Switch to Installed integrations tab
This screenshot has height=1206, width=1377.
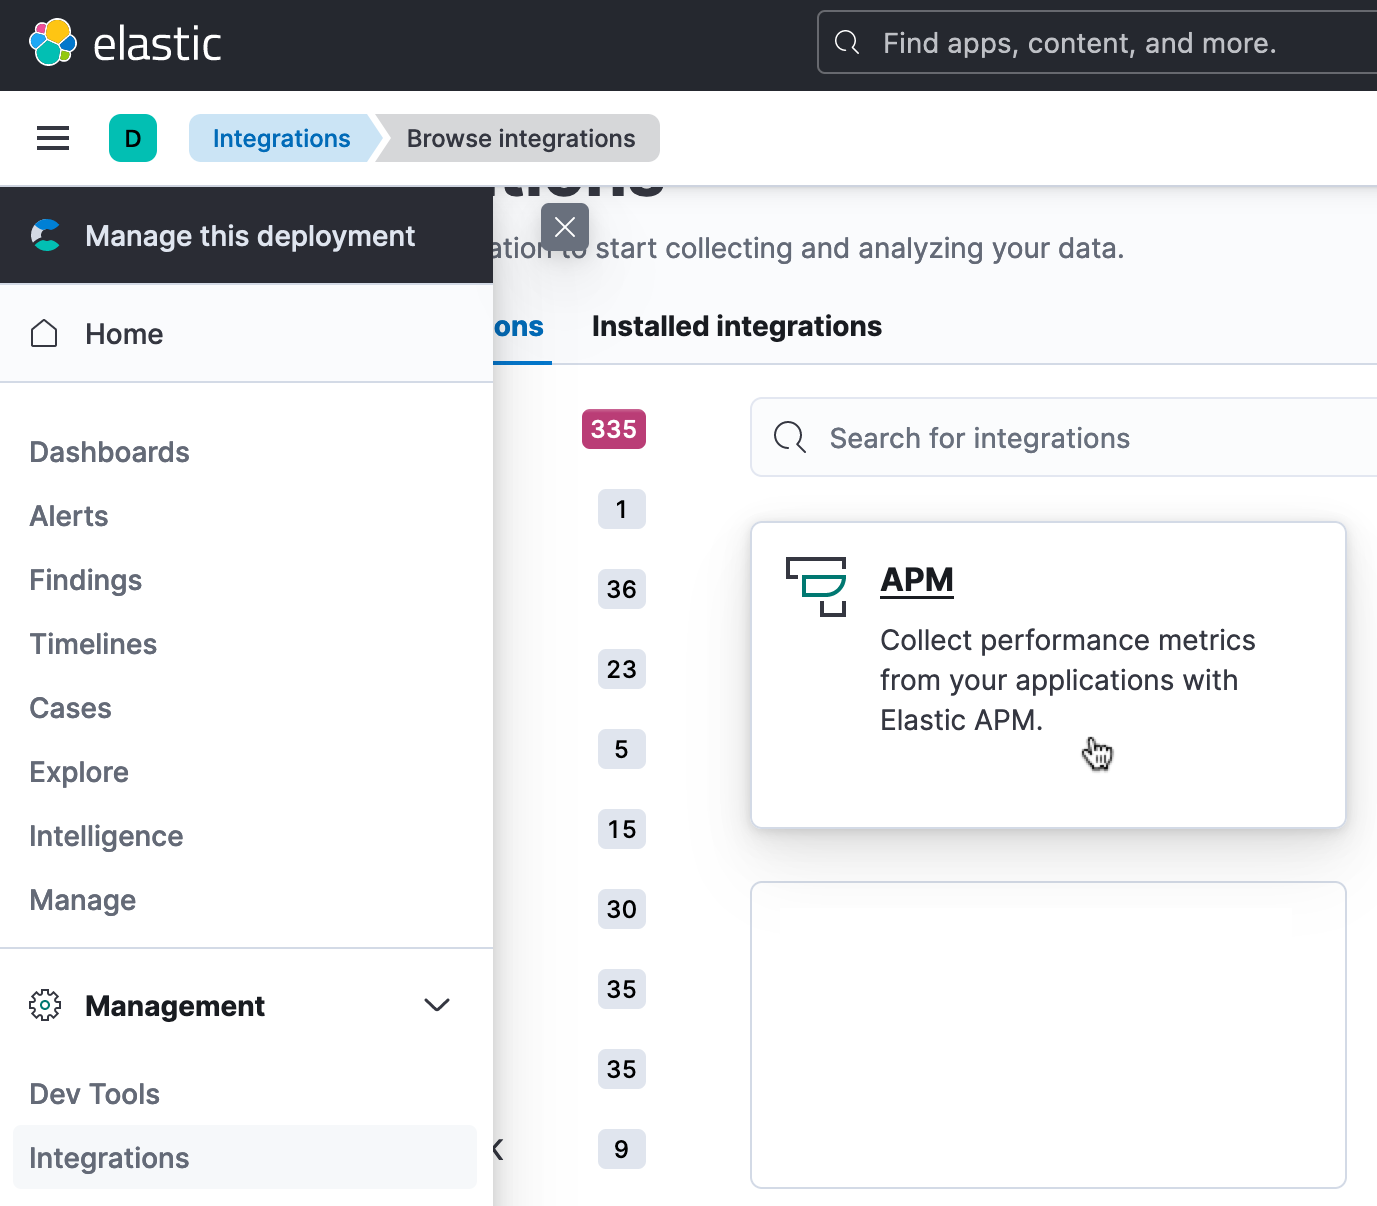coord(736,327)
